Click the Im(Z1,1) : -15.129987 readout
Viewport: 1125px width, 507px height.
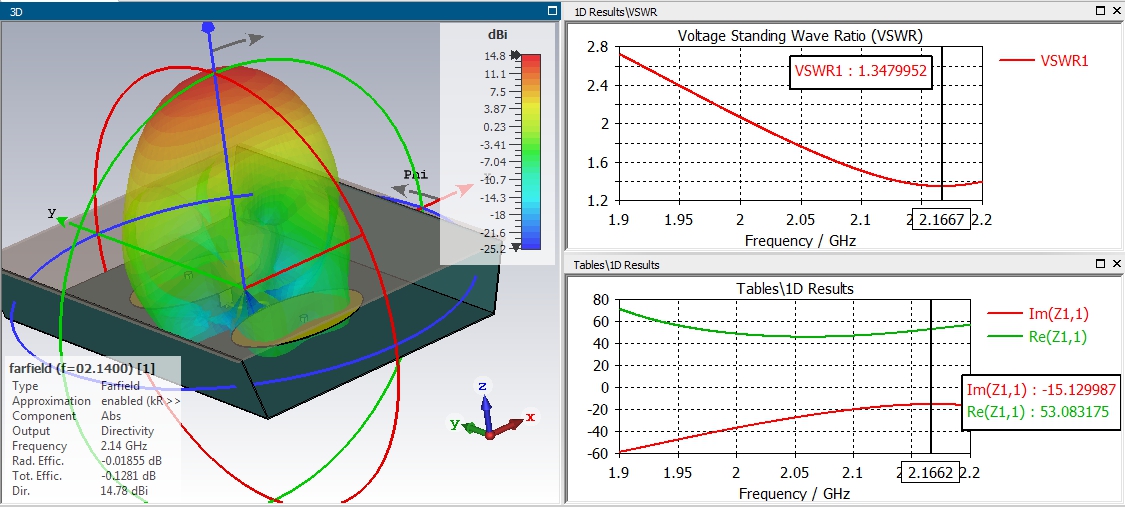[x=1041, y=389]
